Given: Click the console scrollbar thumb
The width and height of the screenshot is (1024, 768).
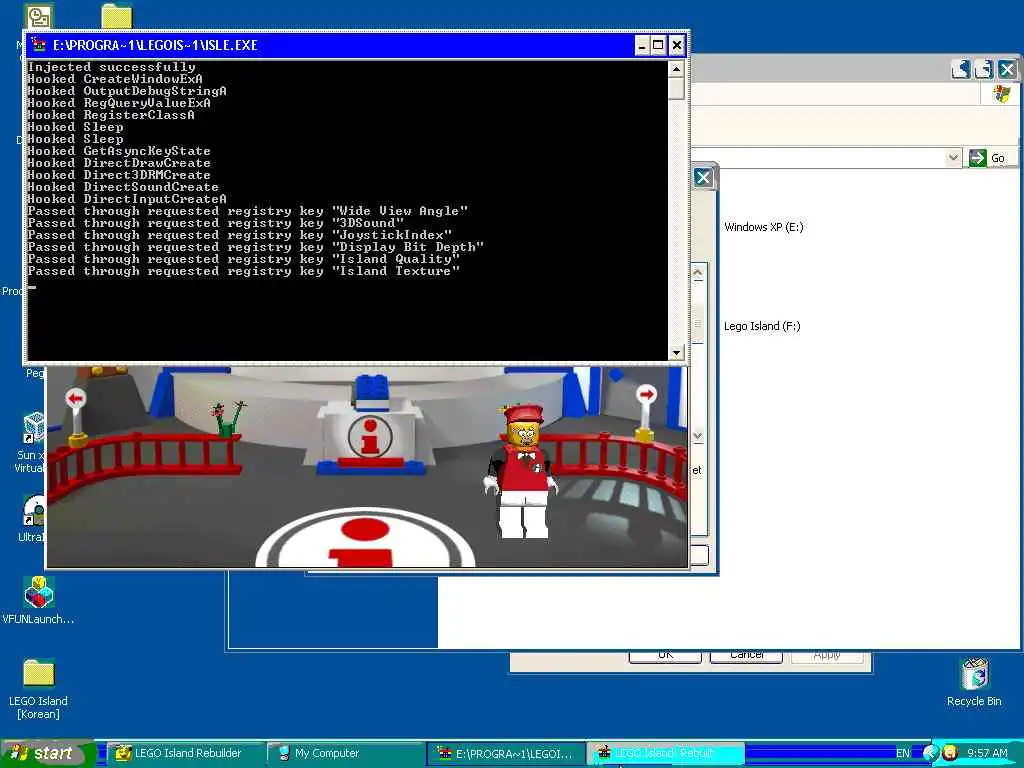Looking at the screenshot, I should pyautogui.click(x=677, y=88).
